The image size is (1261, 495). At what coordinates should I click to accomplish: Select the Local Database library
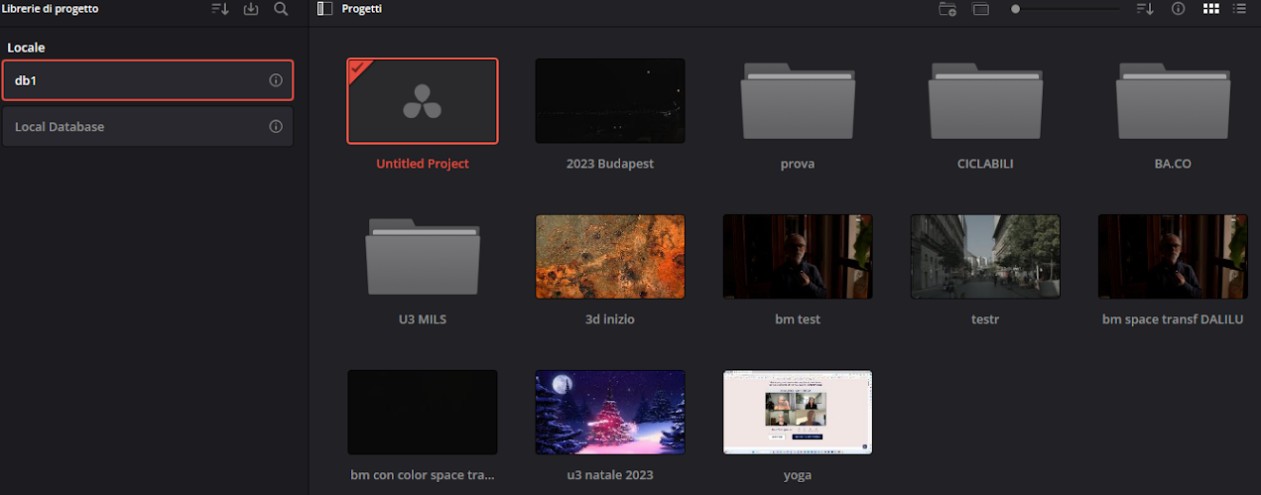pos(148,127)
